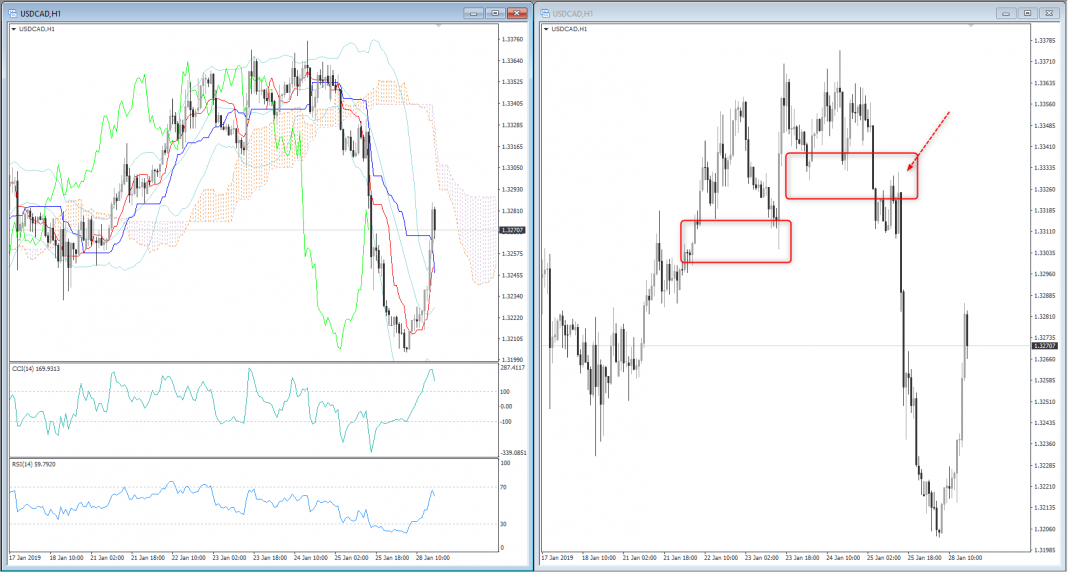Image resolution: width=1068 pixels, height=572 pixels.
Task: Minimize the left USDCAD chart window
Action: click(x=474, y=13)
